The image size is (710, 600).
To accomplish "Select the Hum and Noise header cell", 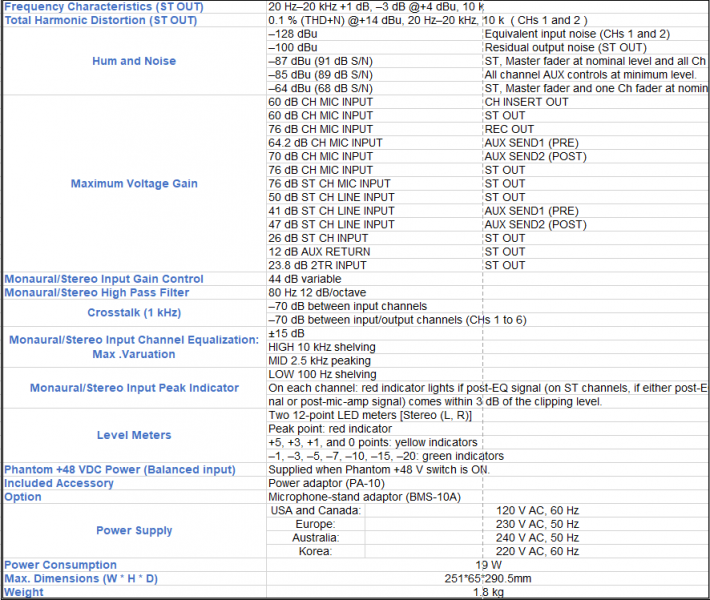I will 133,61.
